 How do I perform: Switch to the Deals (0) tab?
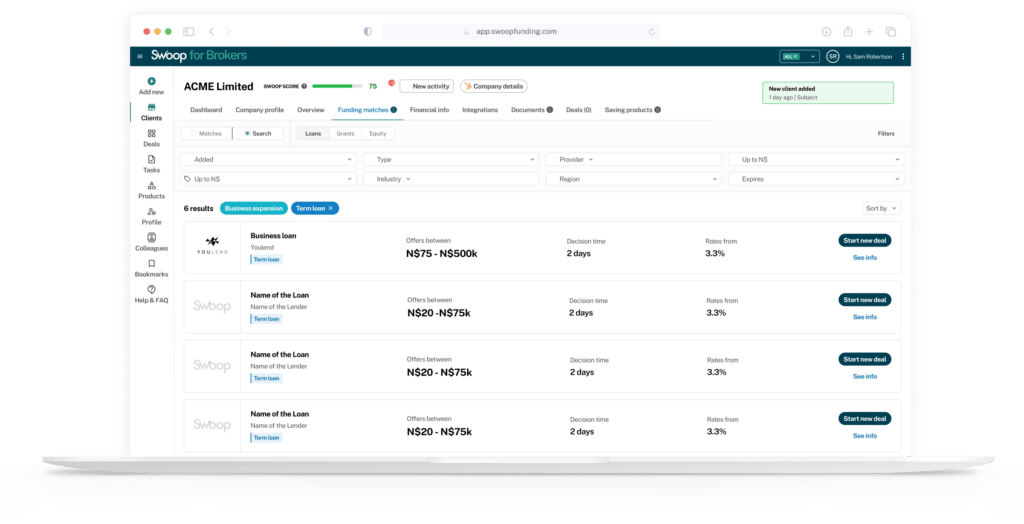pos(579,110)
